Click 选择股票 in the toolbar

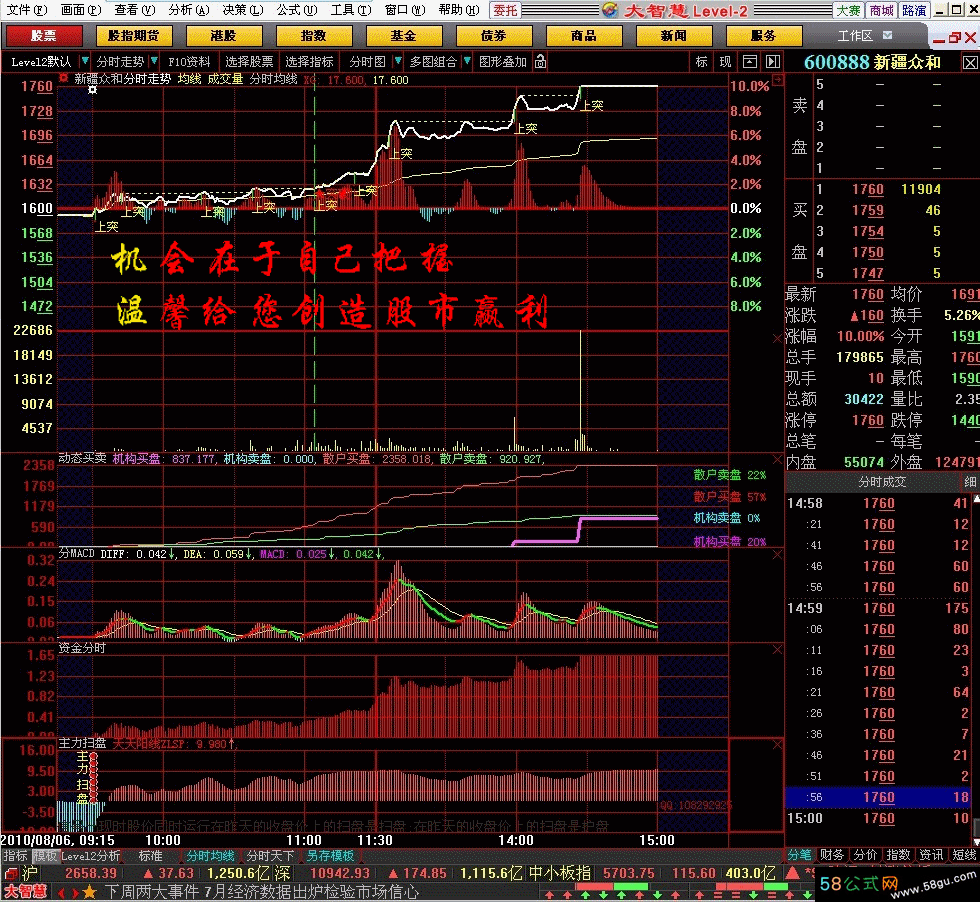(249, 61)
